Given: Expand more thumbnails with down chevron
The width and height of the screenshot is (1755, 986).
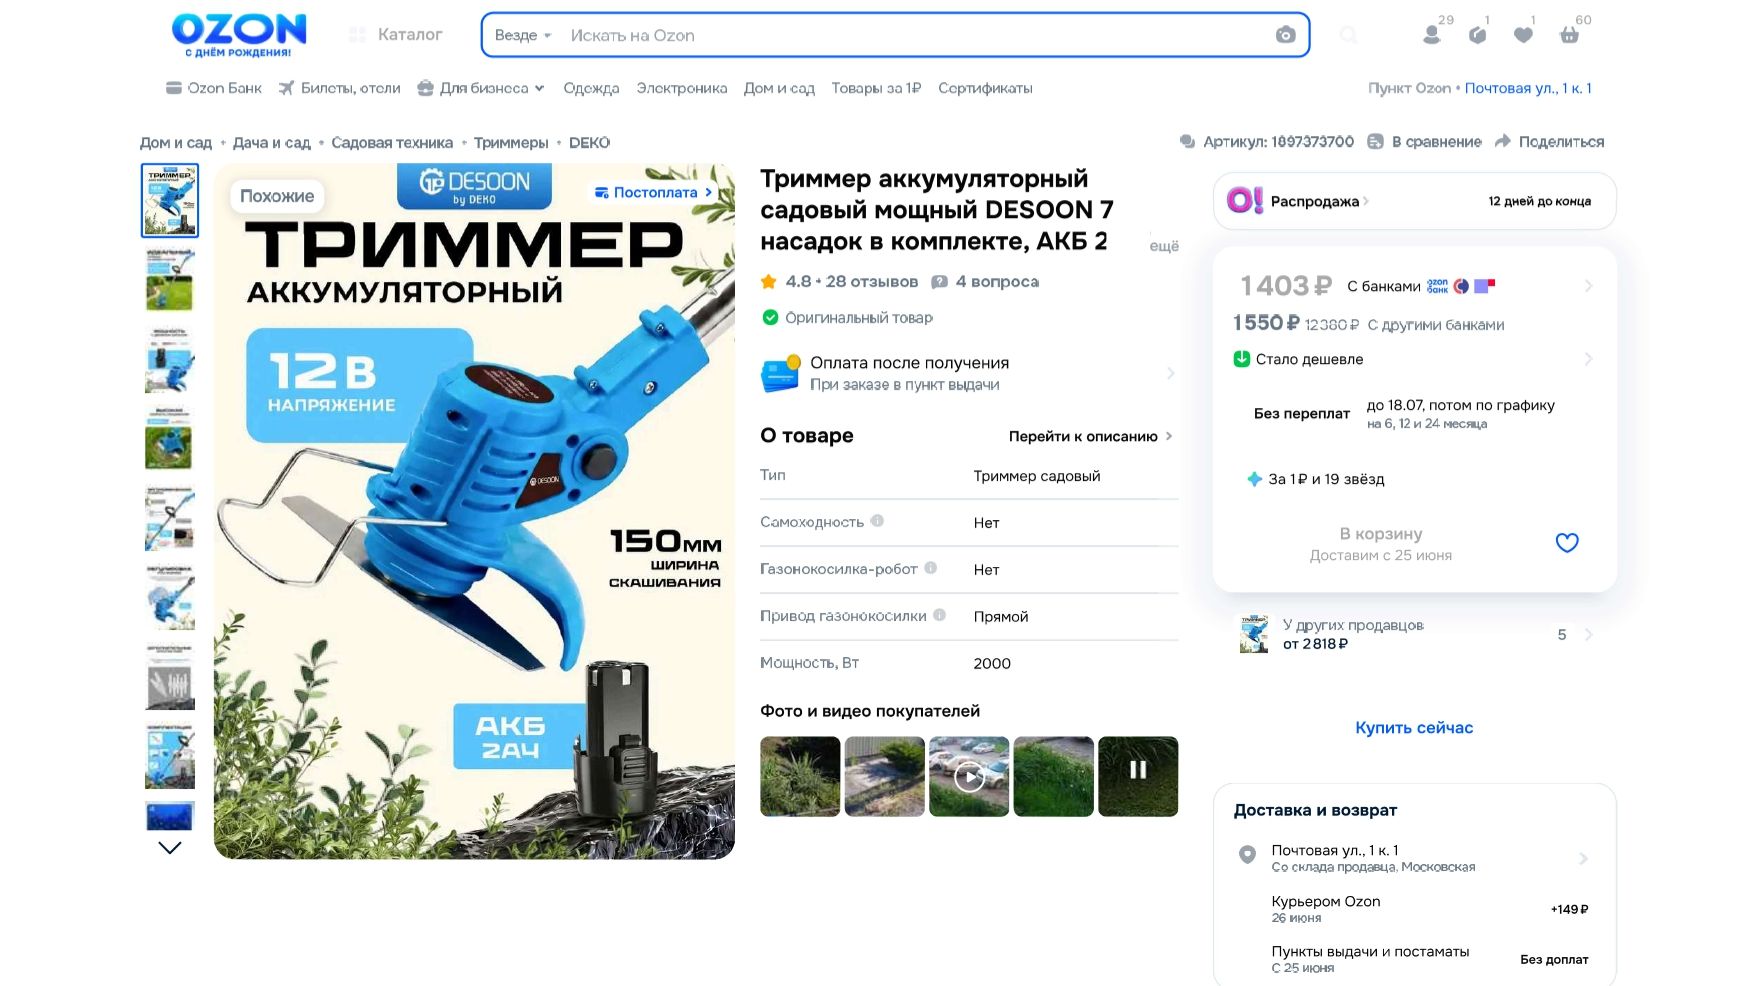Looking at the screenshot, I should (x=170, y=848).
